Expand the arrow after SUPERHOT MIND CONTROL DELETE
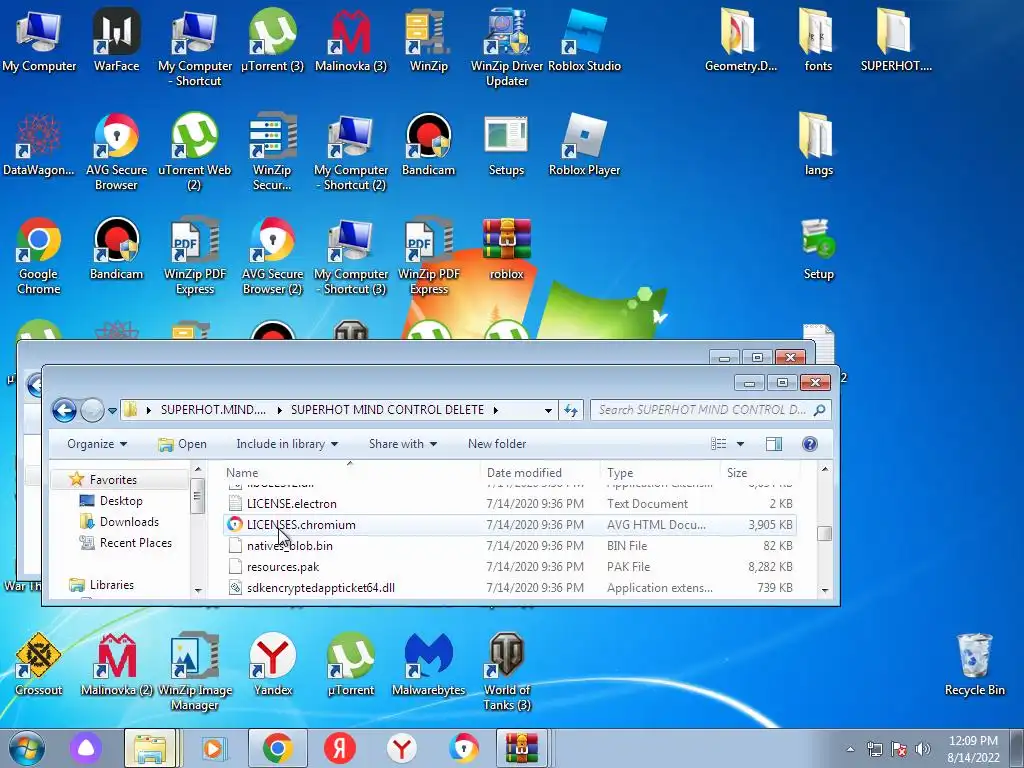 (496, 410)
